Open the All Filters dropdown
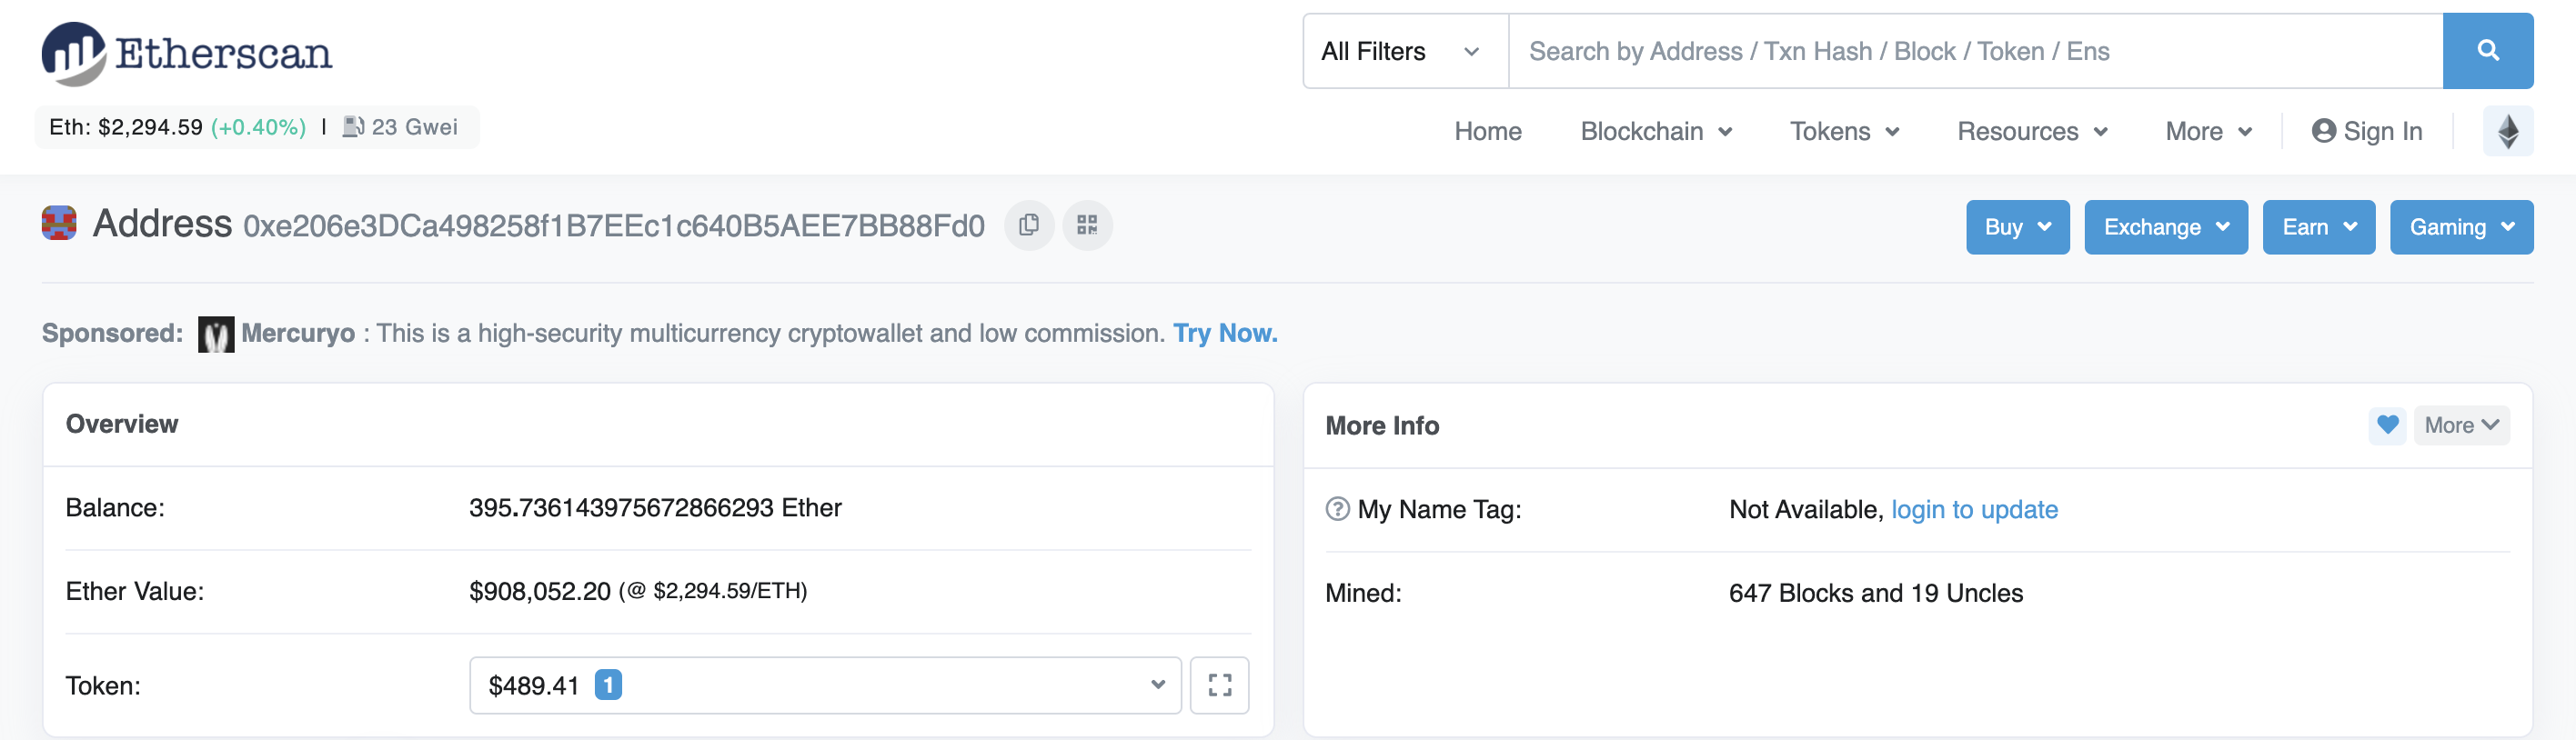 (x=1403, y=52)
